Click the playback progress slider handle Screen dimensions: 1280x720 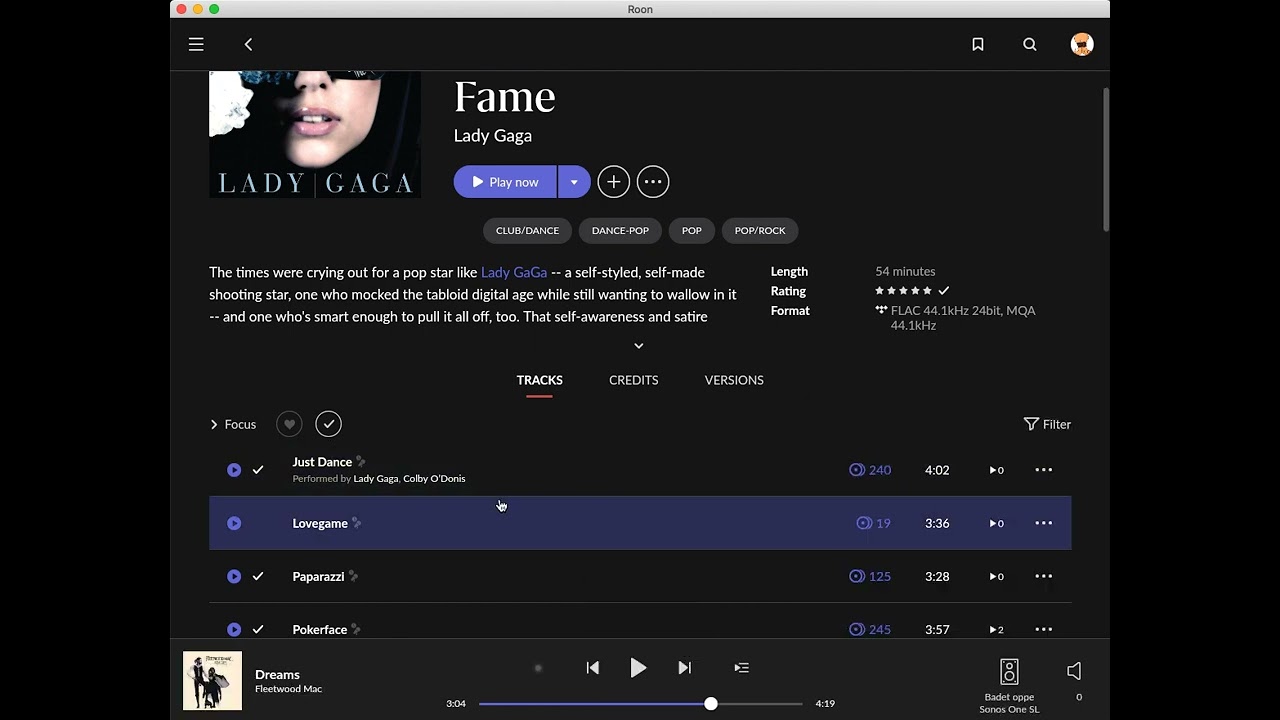pyautogui.click(x=711, y=704)
